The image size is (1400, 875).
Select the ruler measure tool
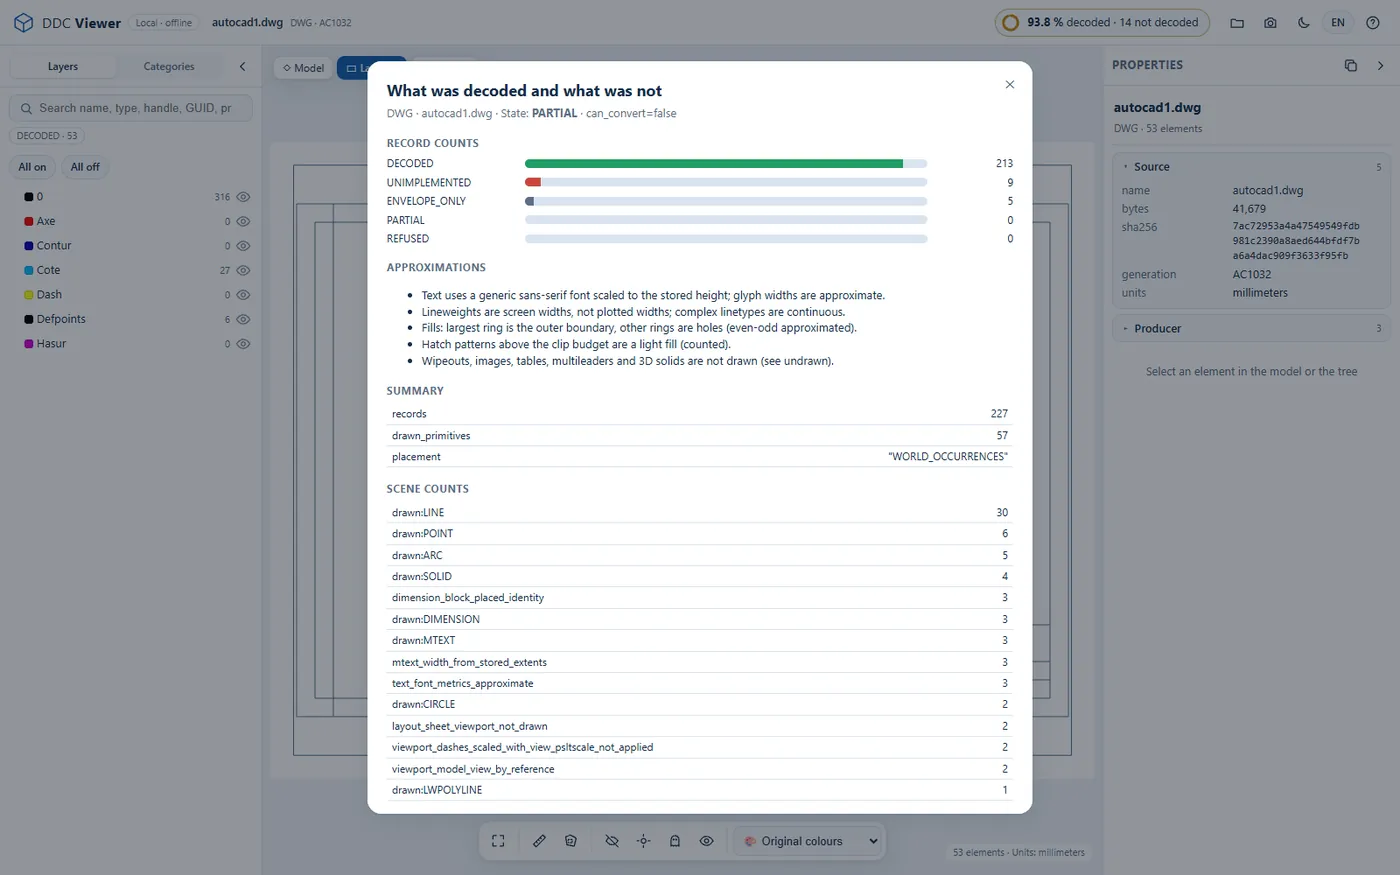539,841
